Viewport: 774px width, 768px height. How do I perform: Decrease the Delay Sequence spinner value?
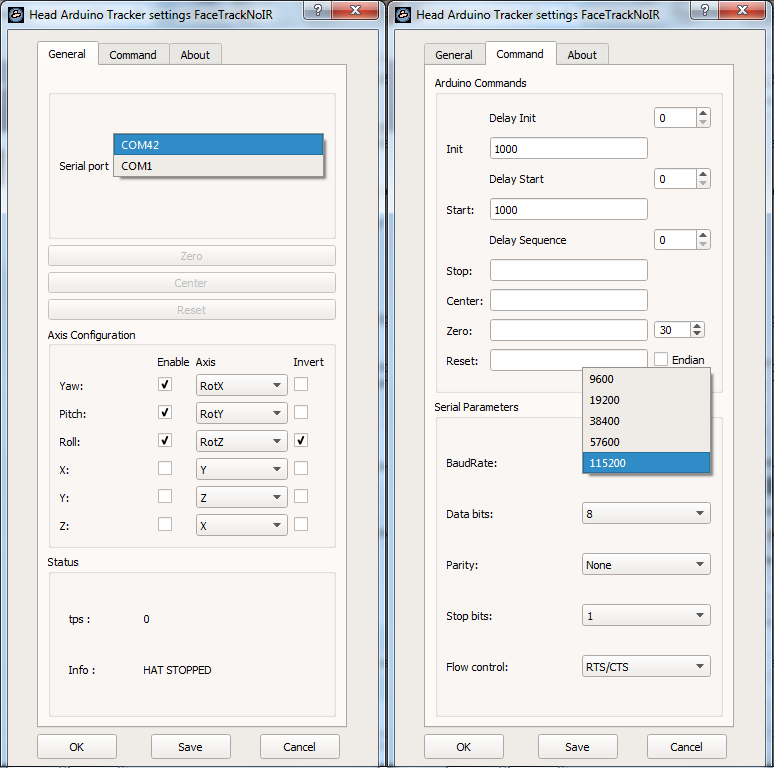703,244
